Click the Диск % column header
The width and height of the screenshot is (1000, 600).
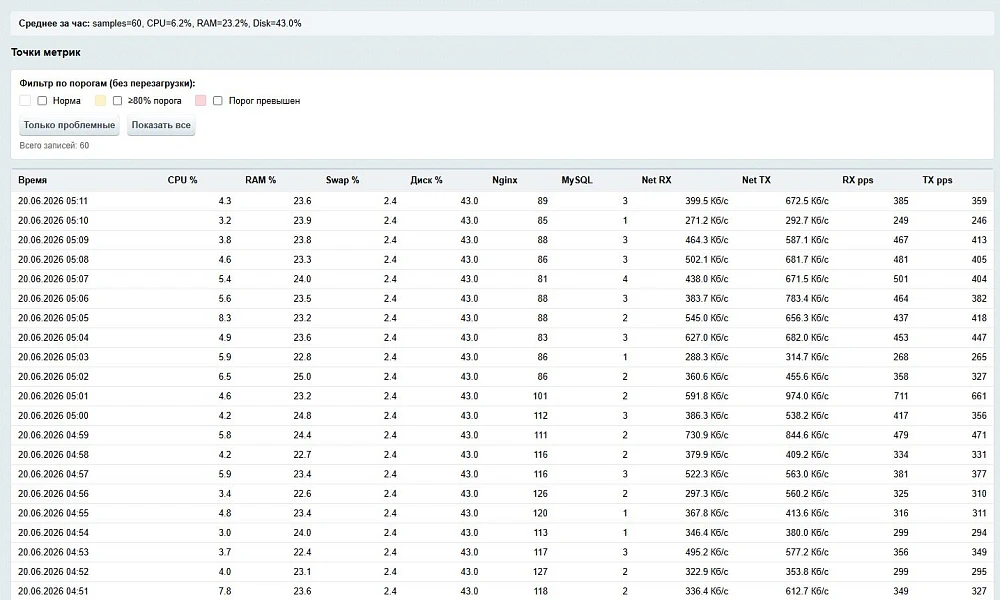click(426, 180)
